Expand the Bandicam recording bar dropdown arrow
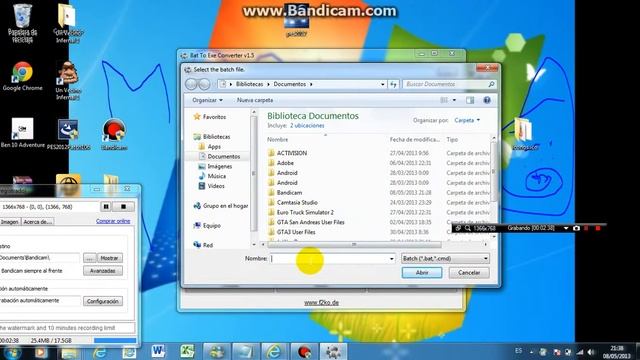 (x=566, y=228)
